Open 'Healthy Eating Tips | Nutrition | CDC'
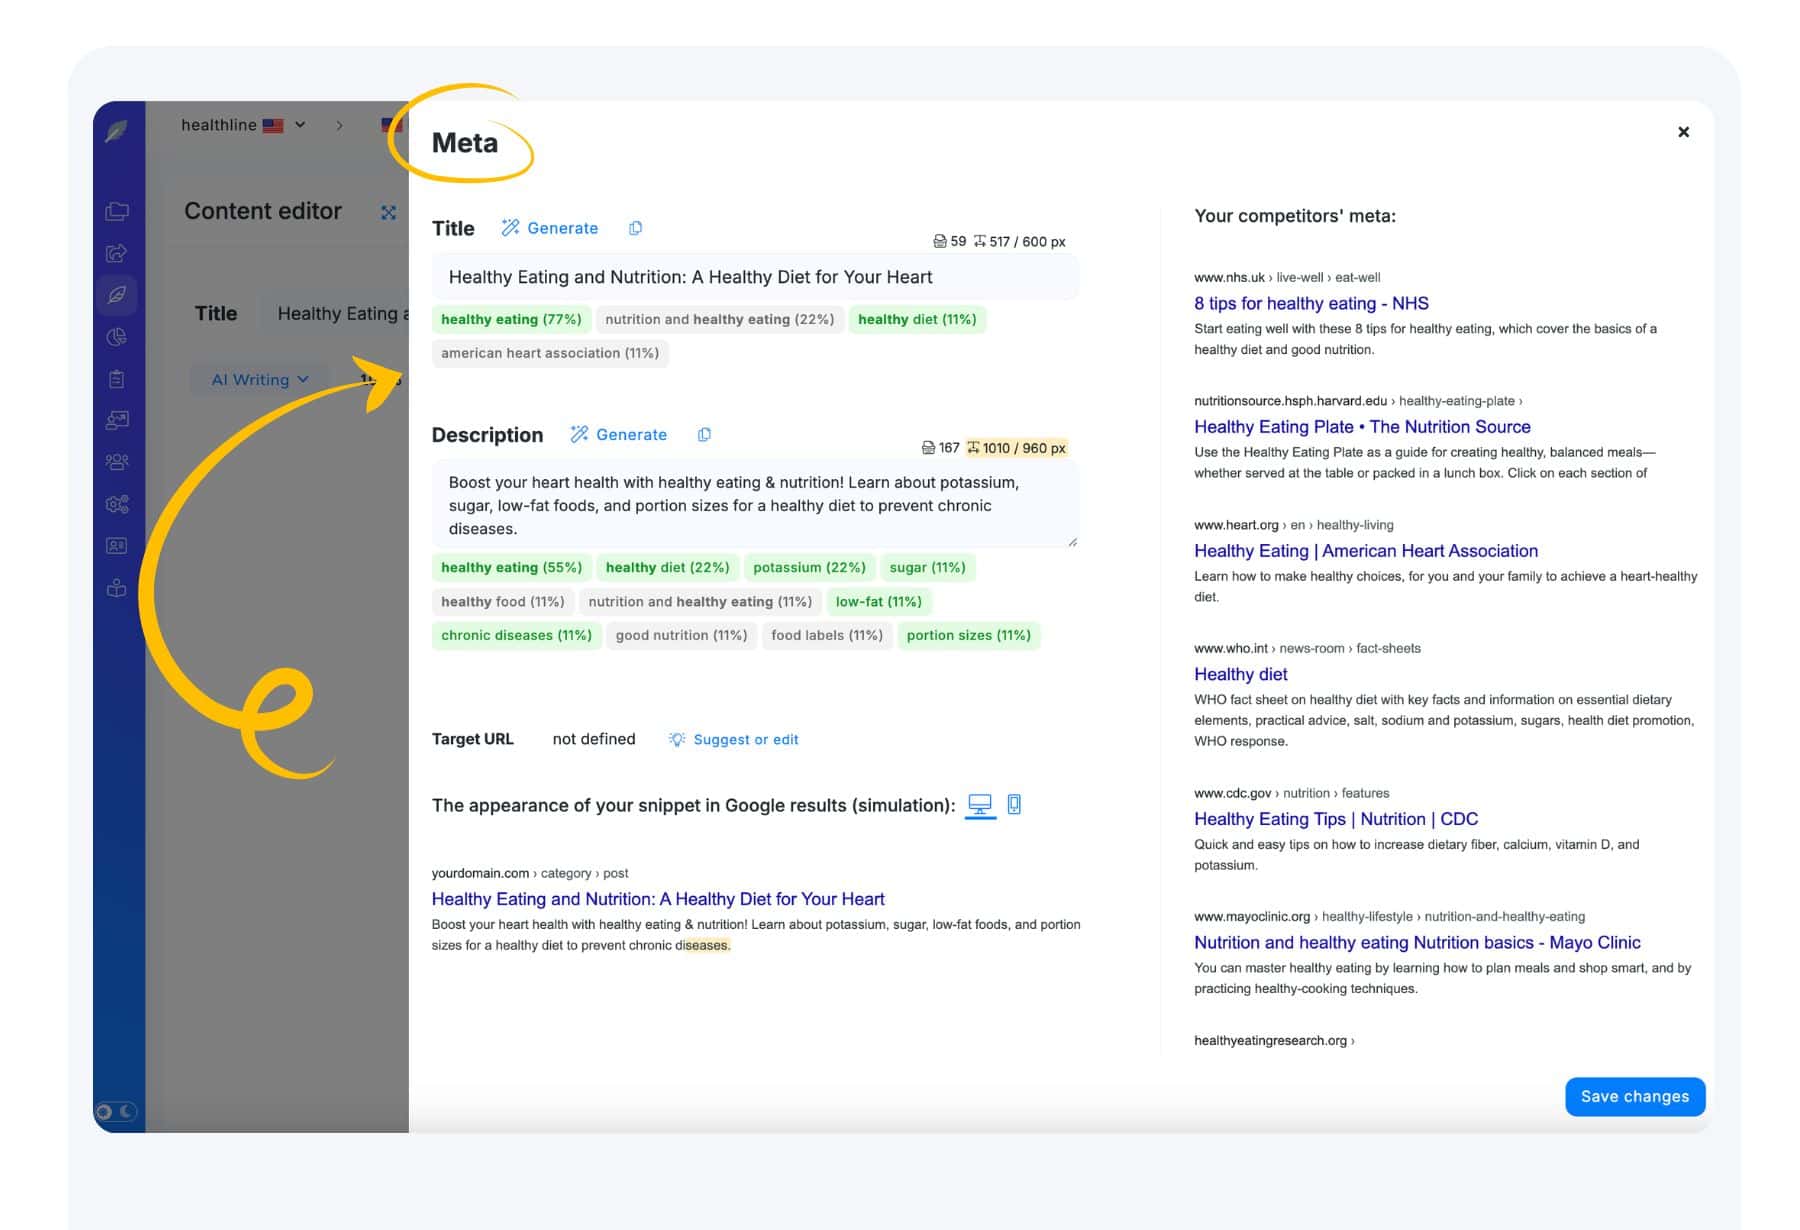 [1336, 819]
